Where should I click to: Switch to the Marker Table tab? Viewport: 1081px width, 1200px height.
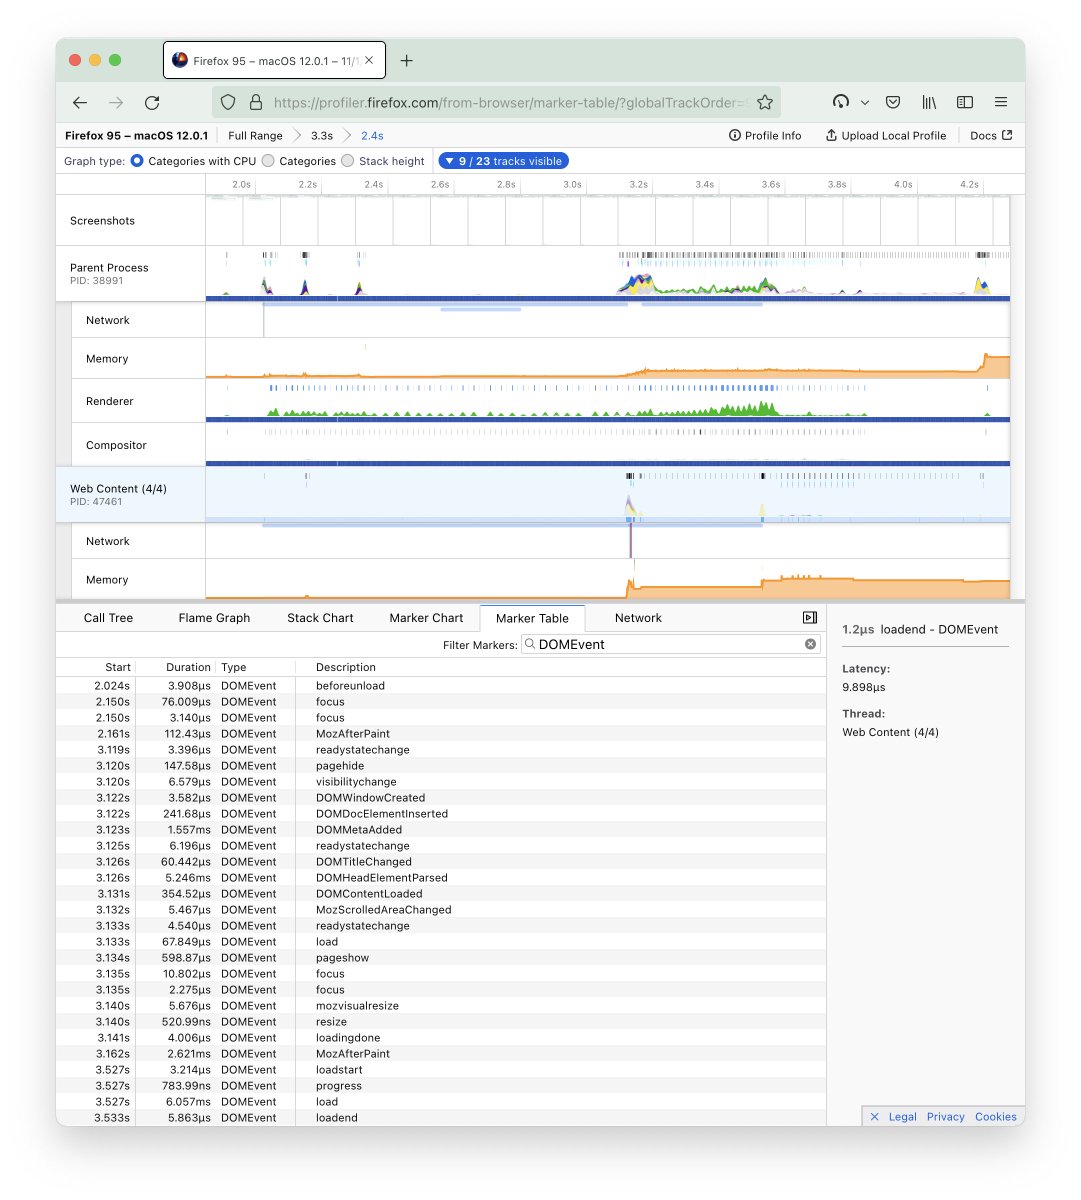(532, 618)
